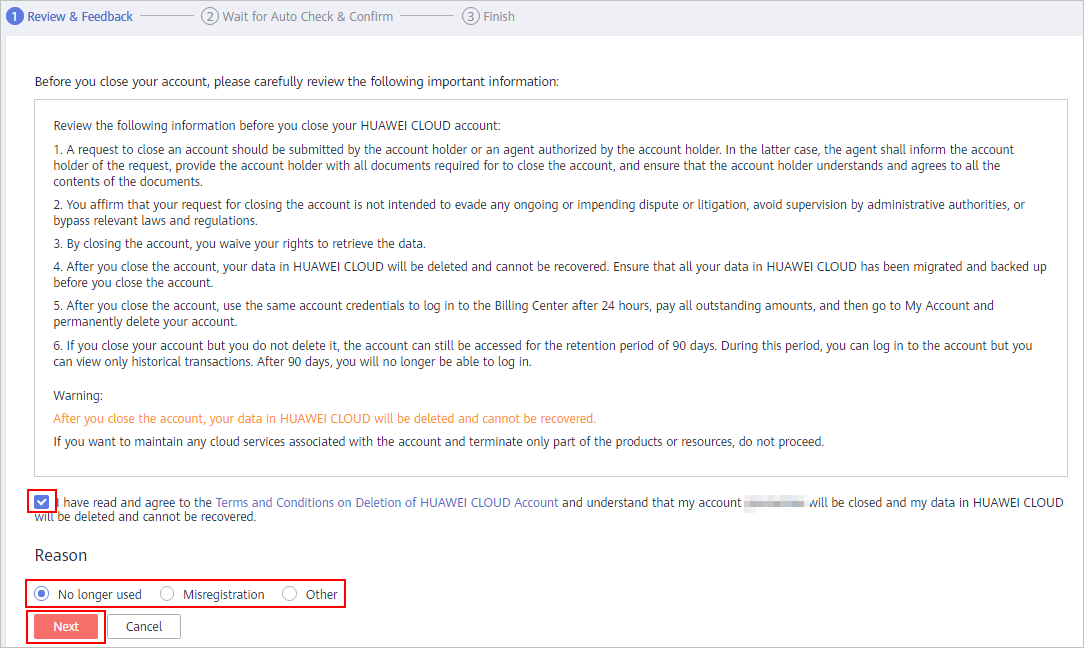Viewport: 1084px width, 648px height.
Task: Cancel the account closure request
Action: pyautogui.click(x=144, y=626)
